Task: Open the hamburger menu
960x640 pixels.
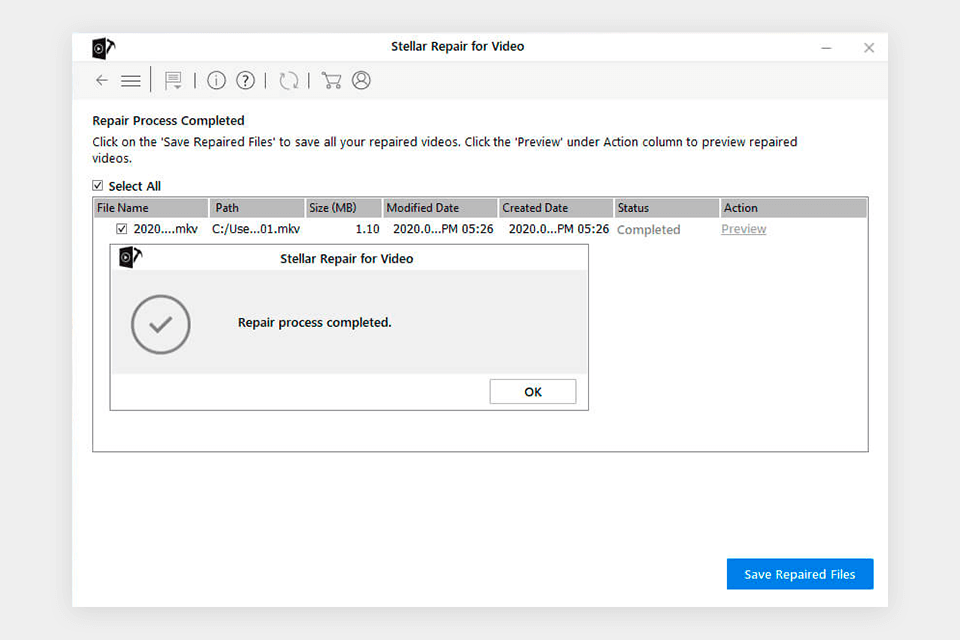Action: click(x=130, y=80)
